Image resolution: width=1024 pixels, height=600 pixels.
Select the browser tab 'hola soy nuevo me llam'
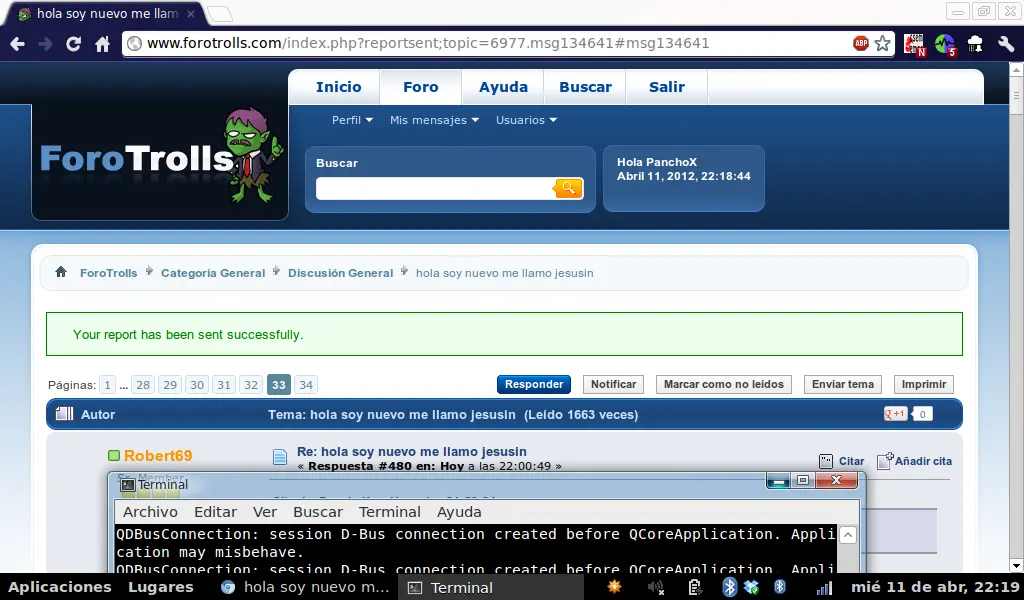point(106,14)
